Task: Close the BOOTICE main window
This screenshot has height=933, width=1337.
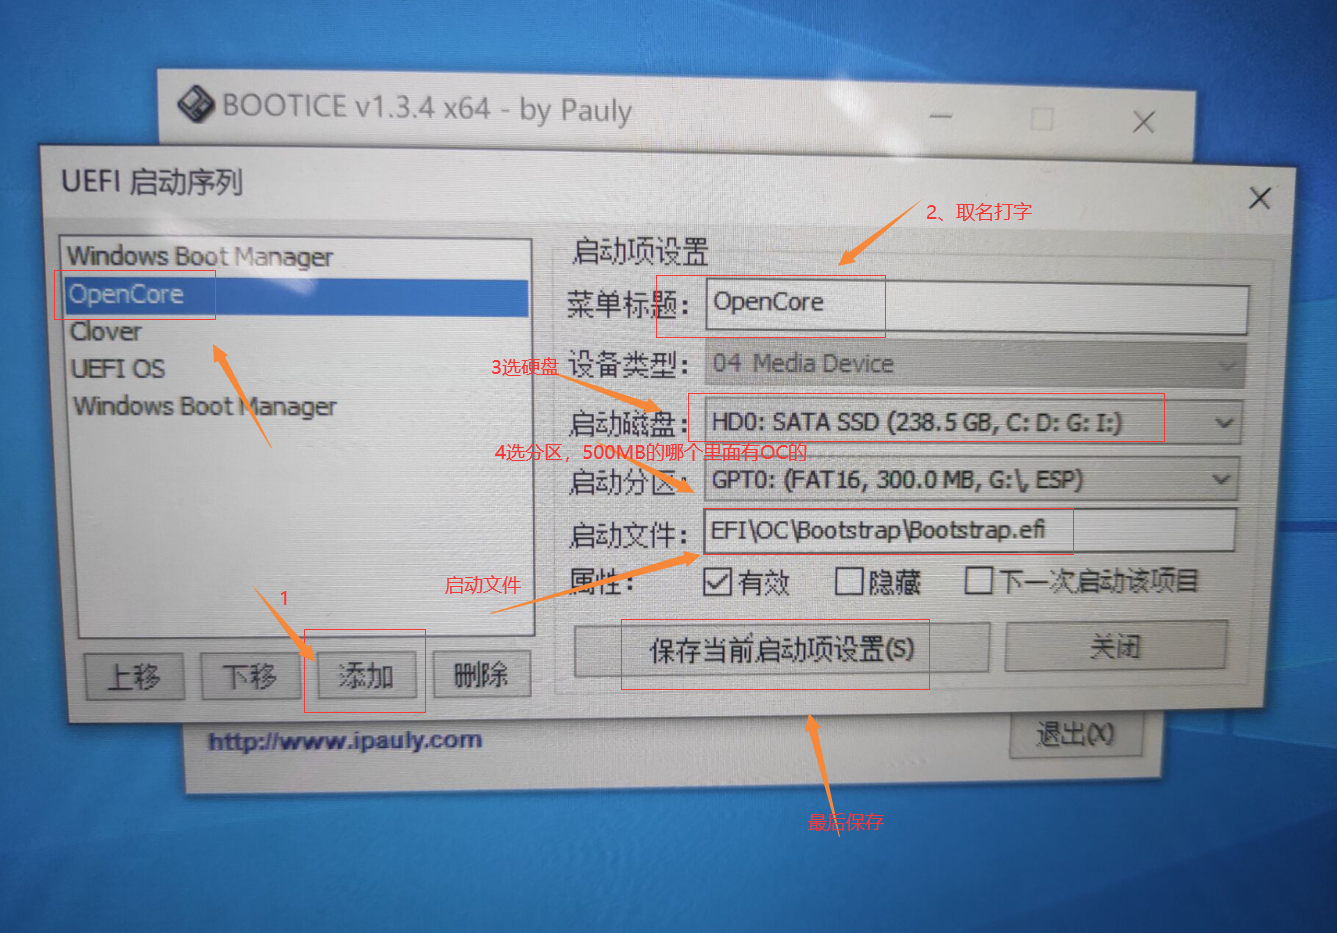Action: click(x=1143, y=122)
